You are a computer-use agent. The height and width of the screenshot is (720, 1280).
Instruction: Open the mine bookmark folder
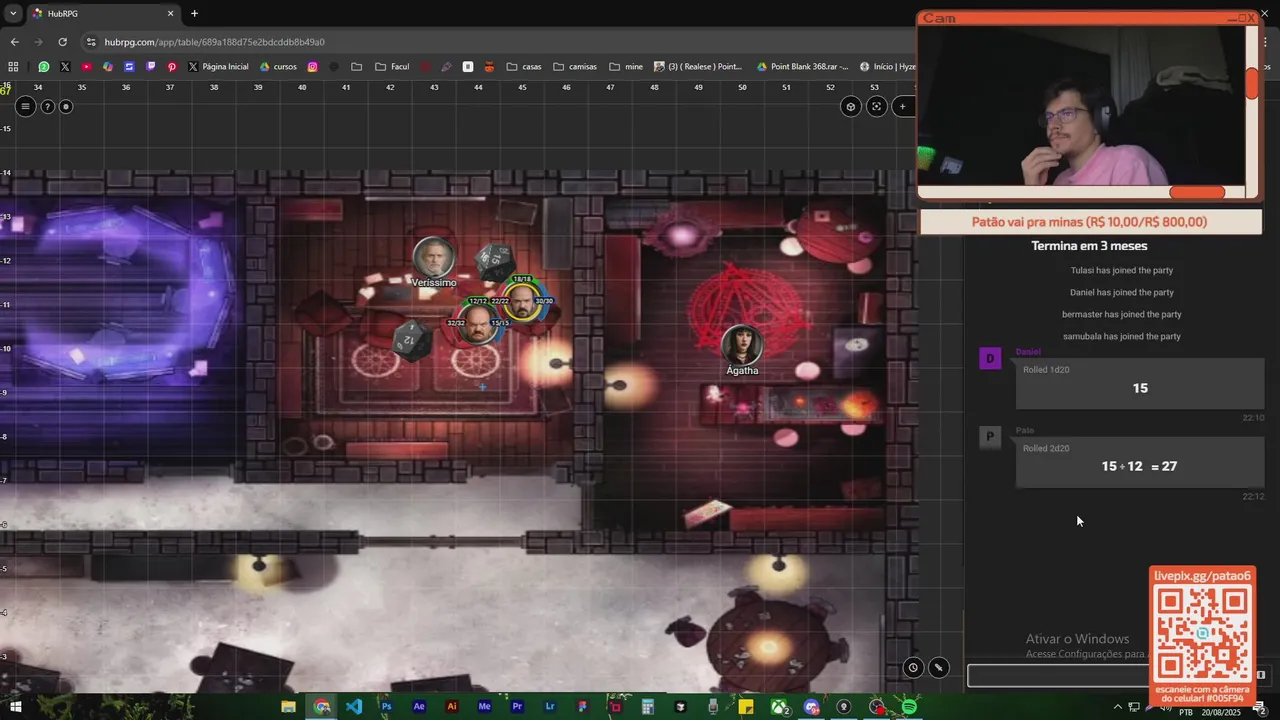point(625,67)
